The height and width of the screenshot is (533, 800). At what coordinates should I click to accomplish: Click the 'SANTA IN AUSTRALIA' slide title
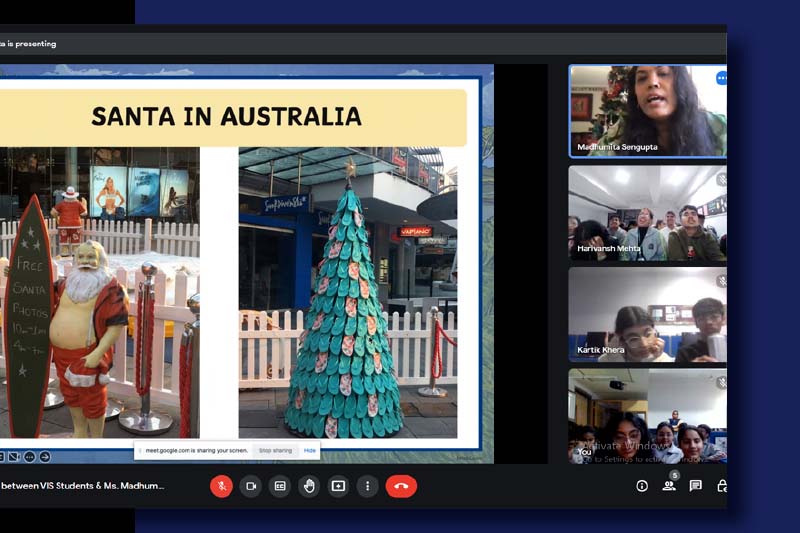(x=227, y=116)
